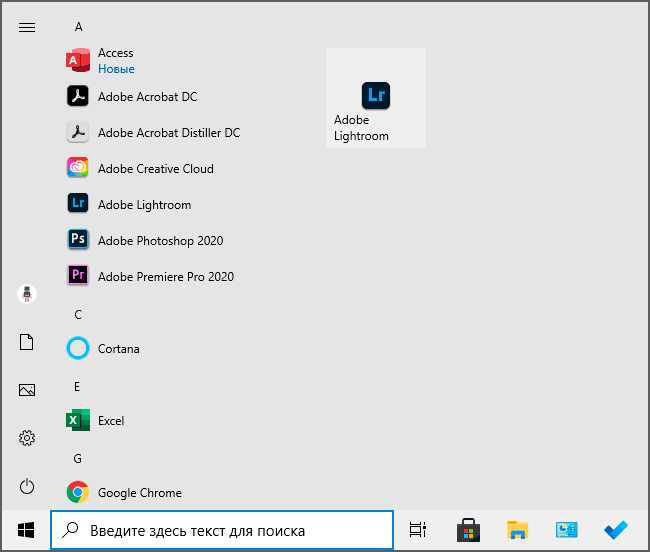Select the "Adobe Acrobat DC" text entry
650x552 pixels.
(148, 97)
